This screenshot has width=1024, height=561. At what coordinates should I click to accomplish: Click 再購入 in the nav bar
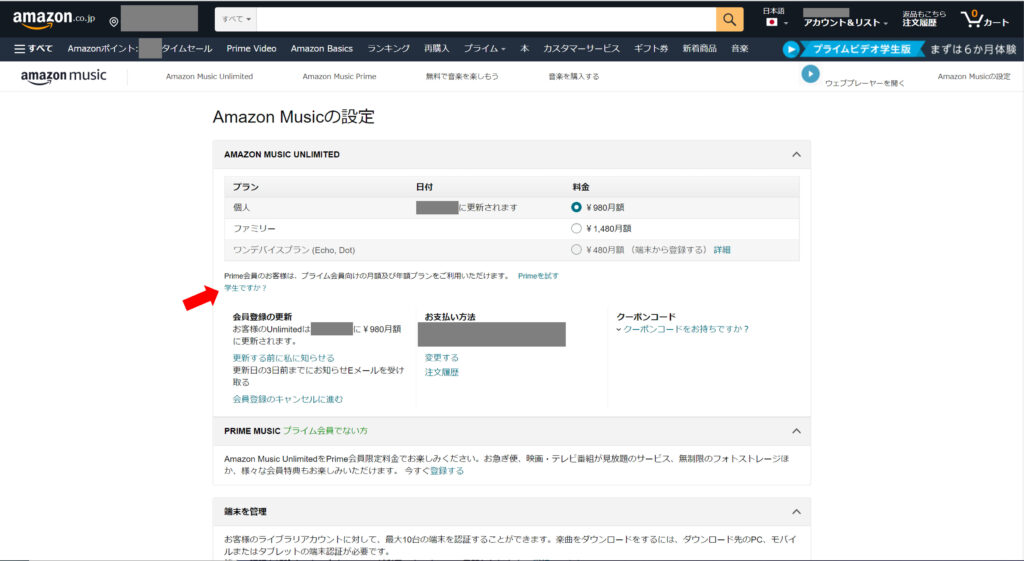coord(436,49)
